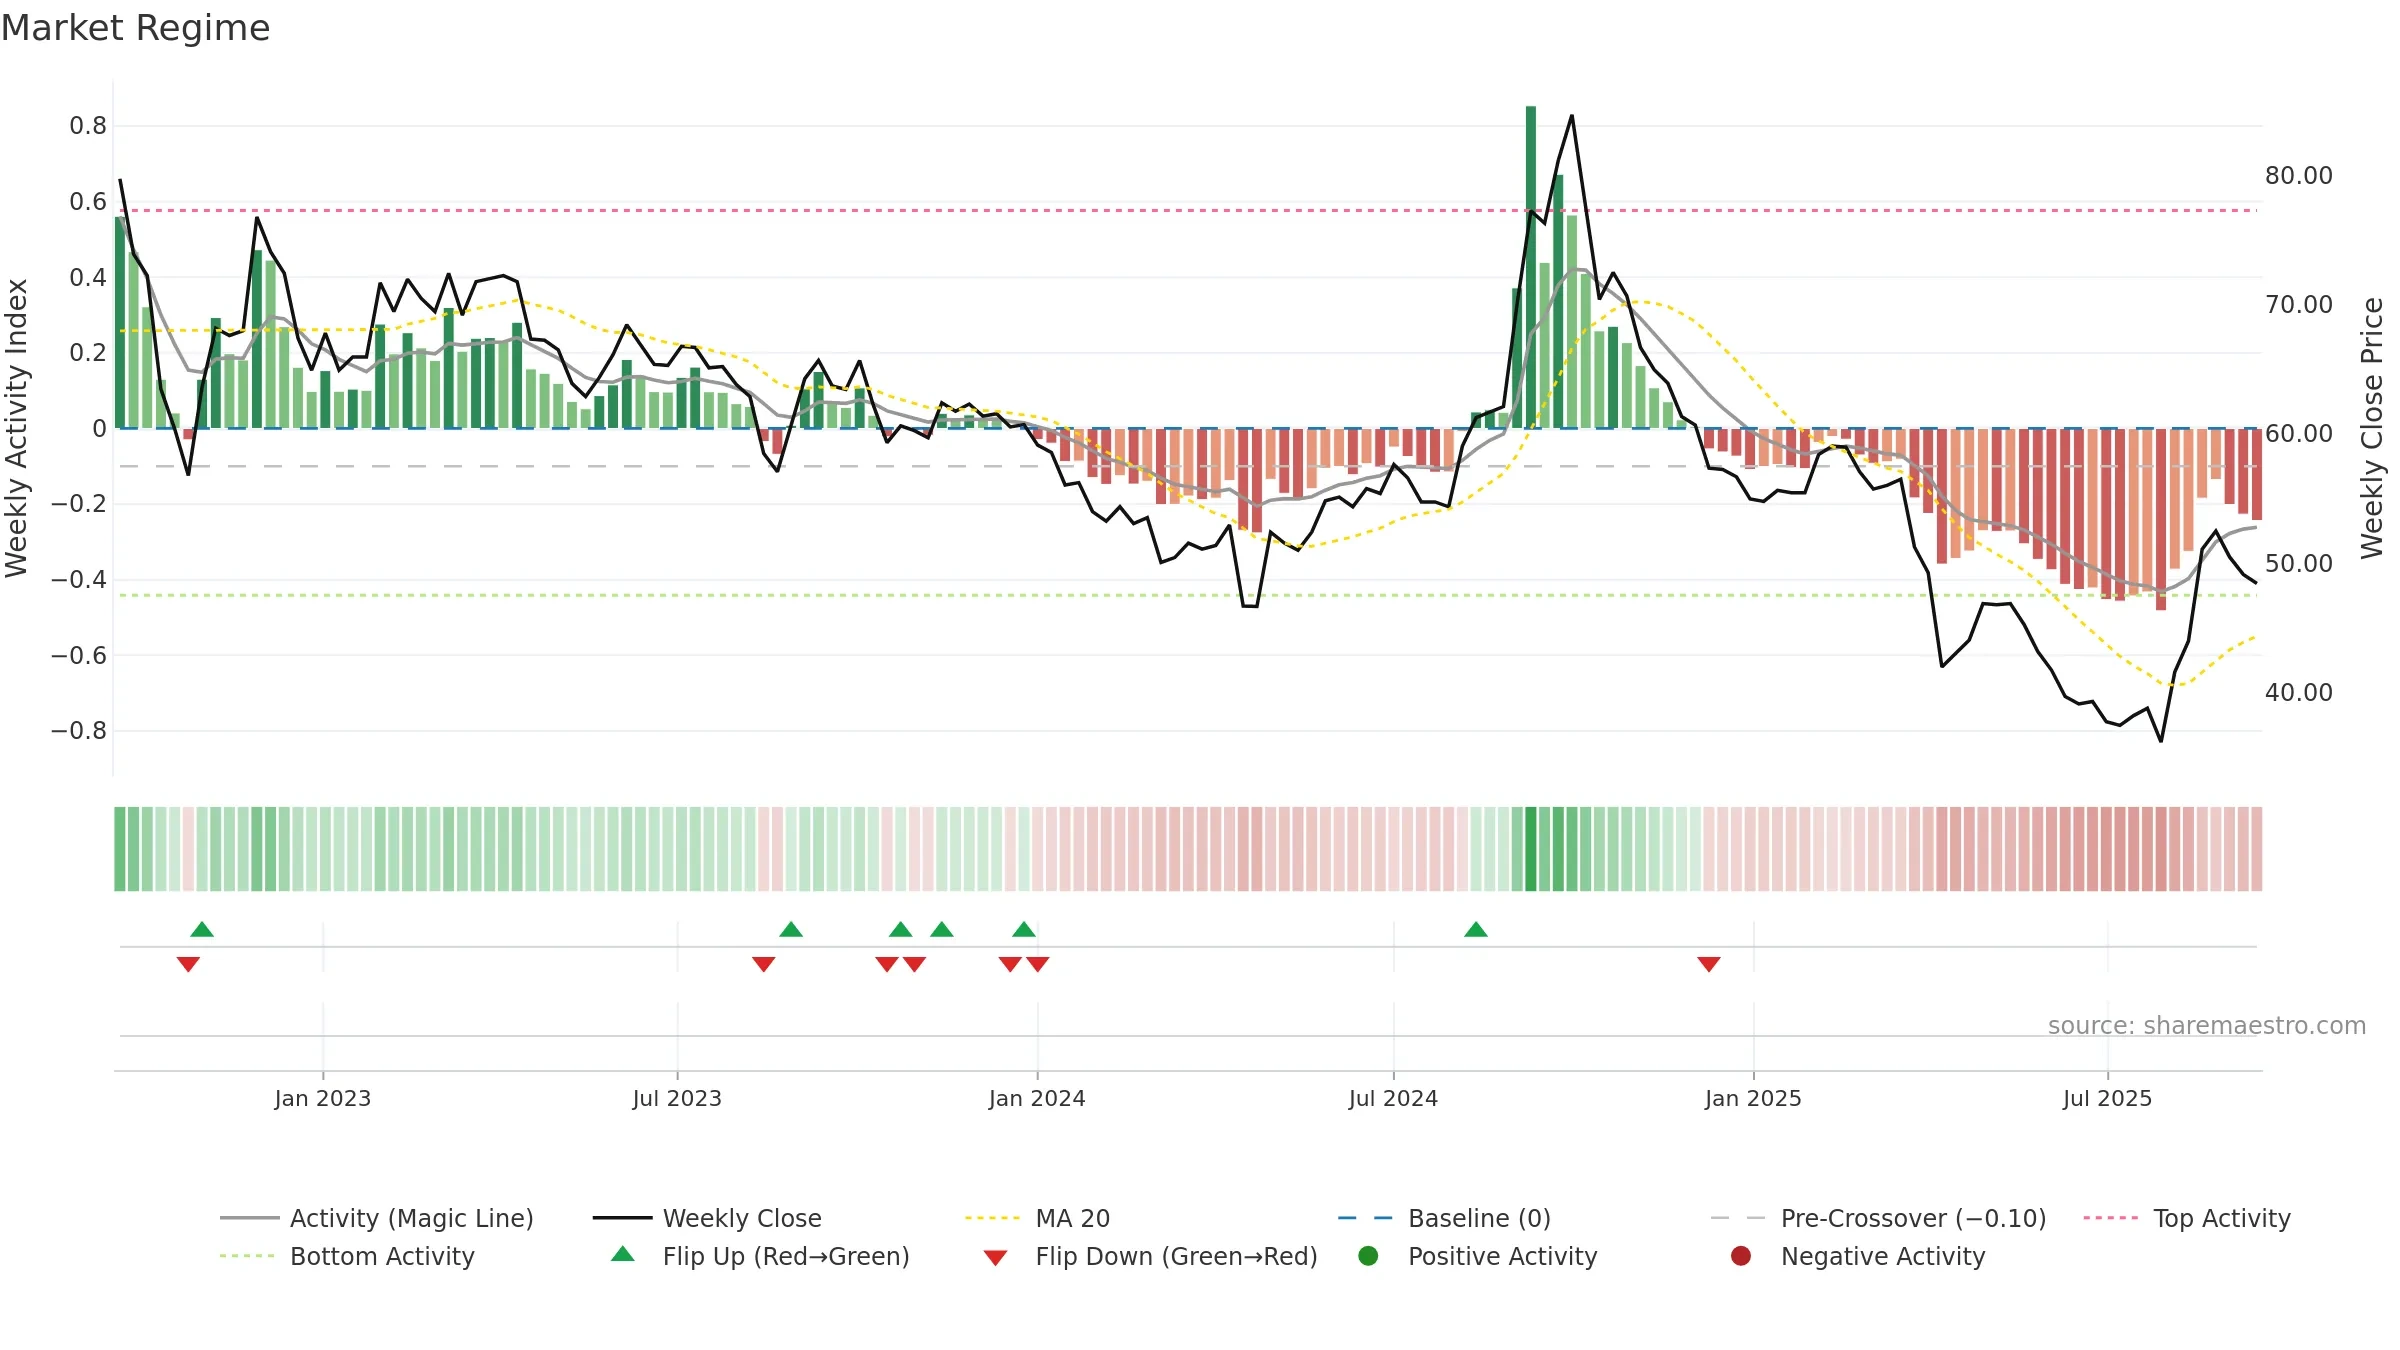Click the 60.00 price axis label
The width and height of the screenshot is (2400, 1350).
pos(2299,433)
